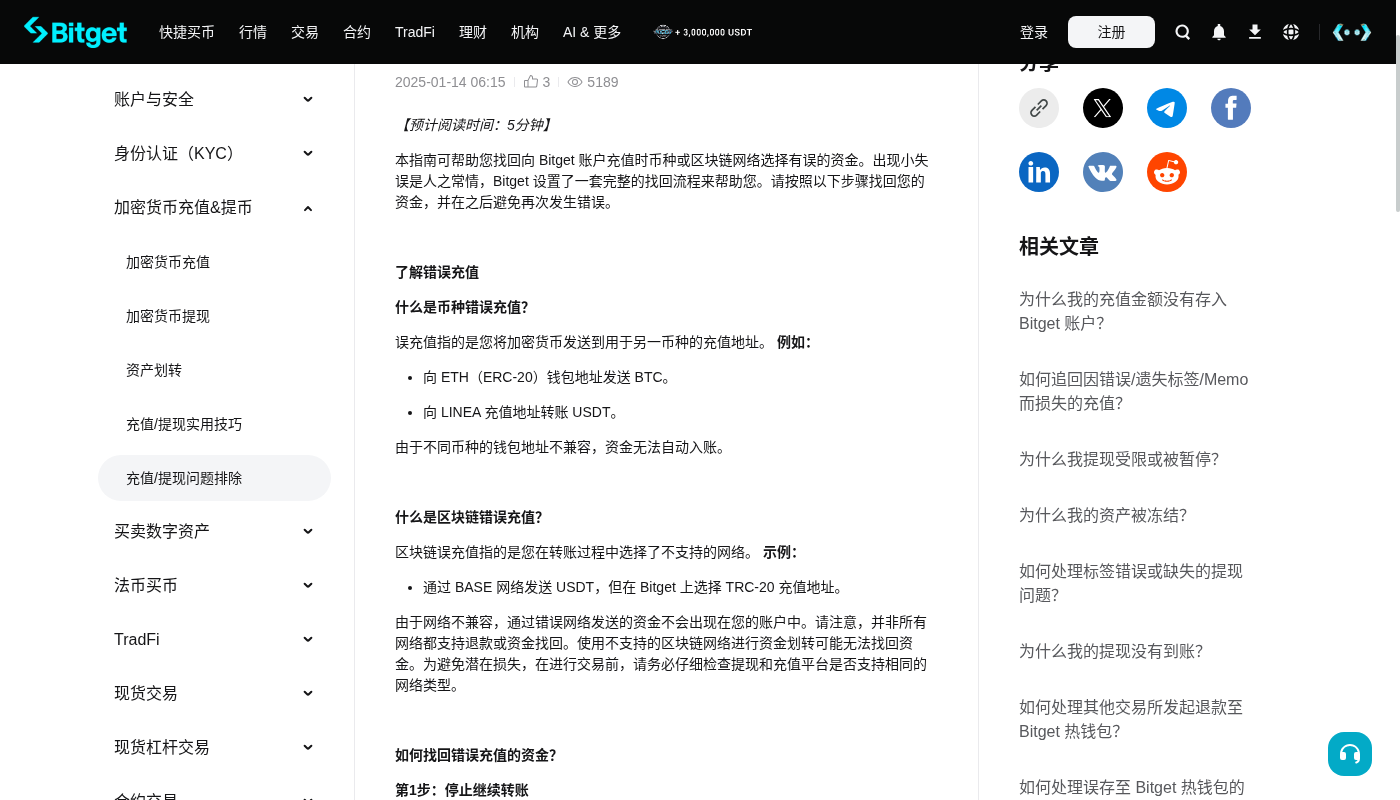
Task: Open article 为什么我的提现没有到账
Action: (1111, 651)
